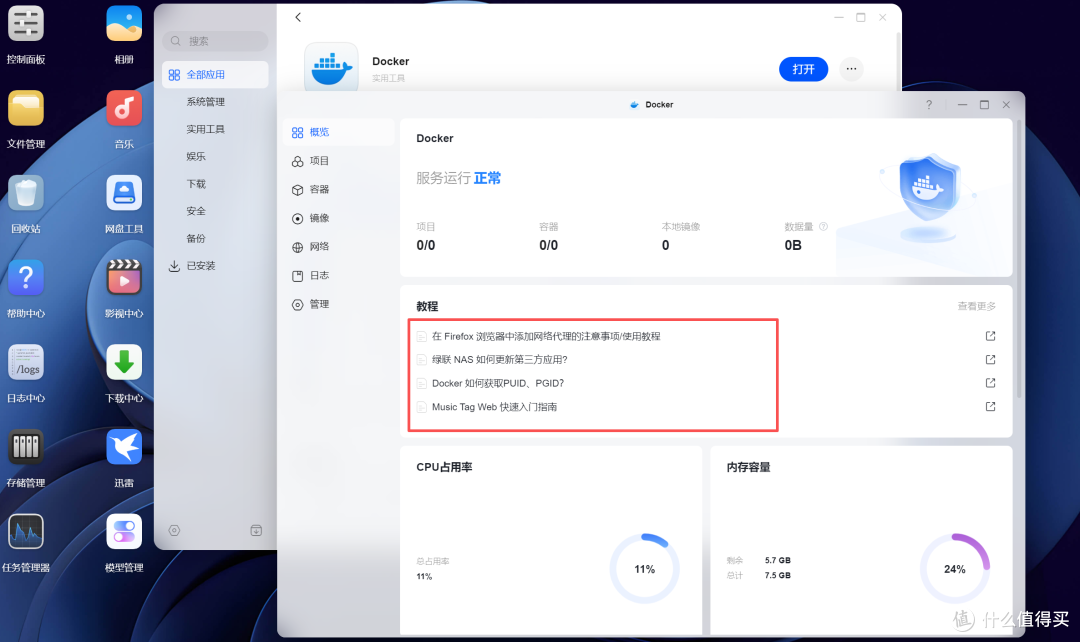Open the 相册 photo app icon
The width and height of the screenshot is (1080, 642).
pyautogui.click(x=124, y=24)
